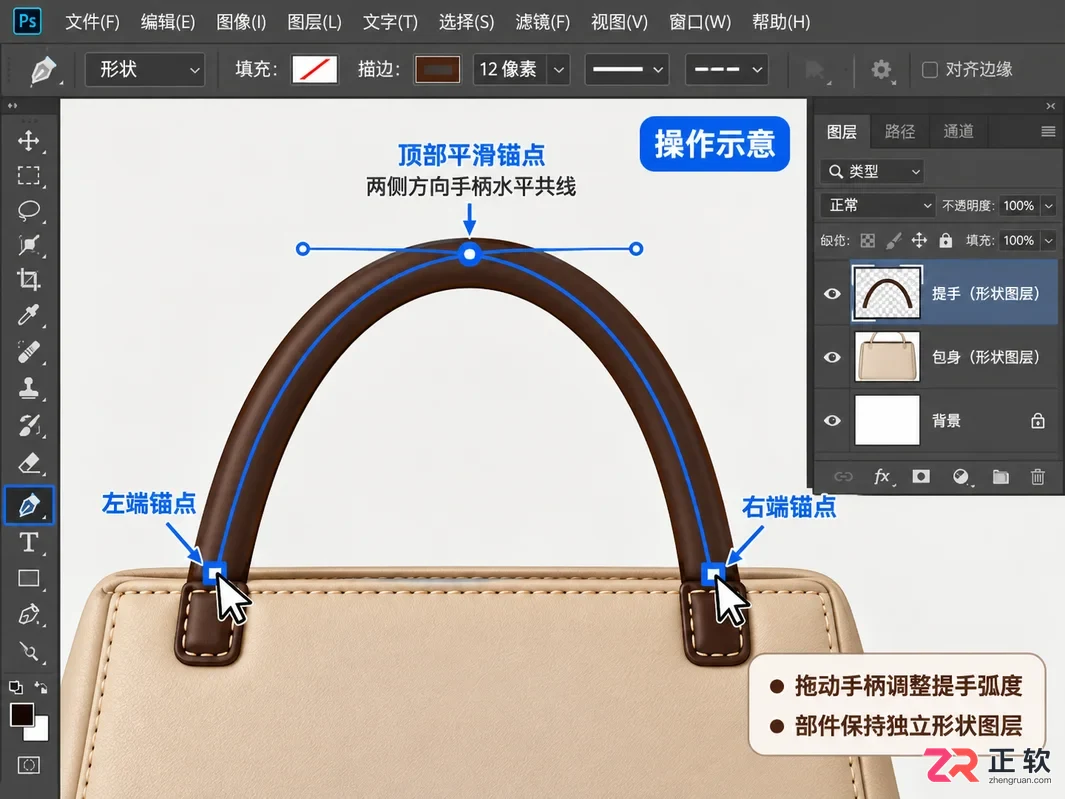The width and height of the screenshot is (1065, 799).
Task: Delete layer with trash icon
Action: coord(1038,477)
